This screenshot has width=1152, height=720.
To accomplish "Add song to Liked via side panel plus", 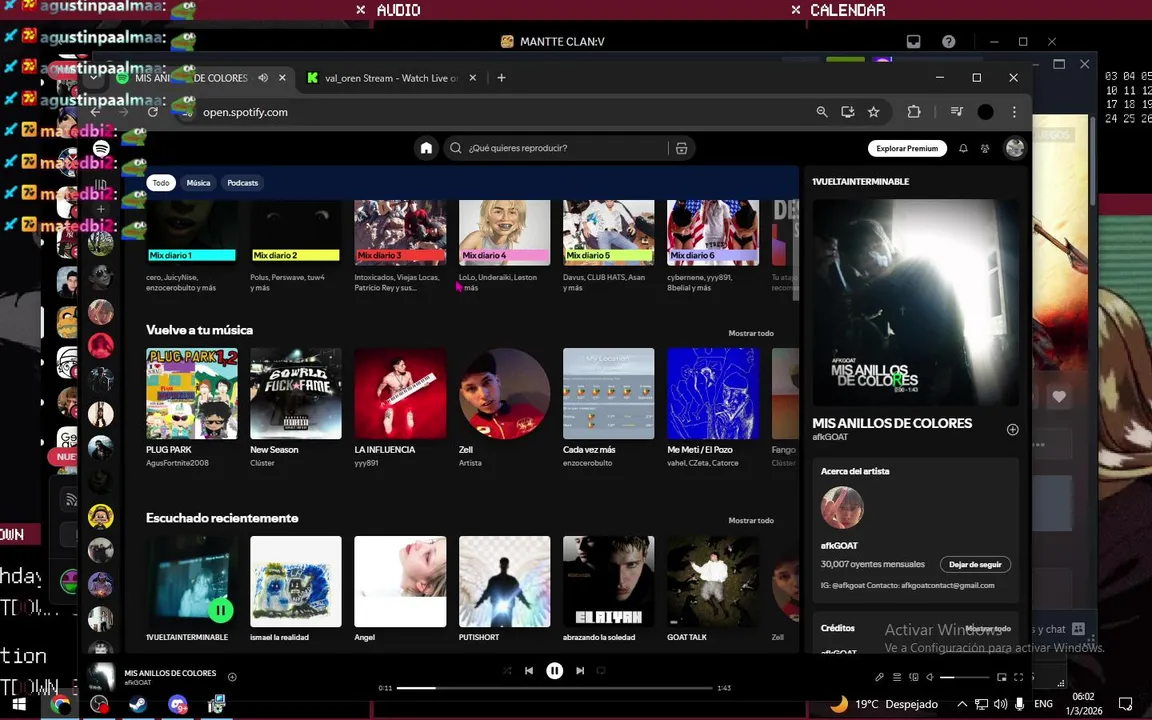I will click(1012, 430).
